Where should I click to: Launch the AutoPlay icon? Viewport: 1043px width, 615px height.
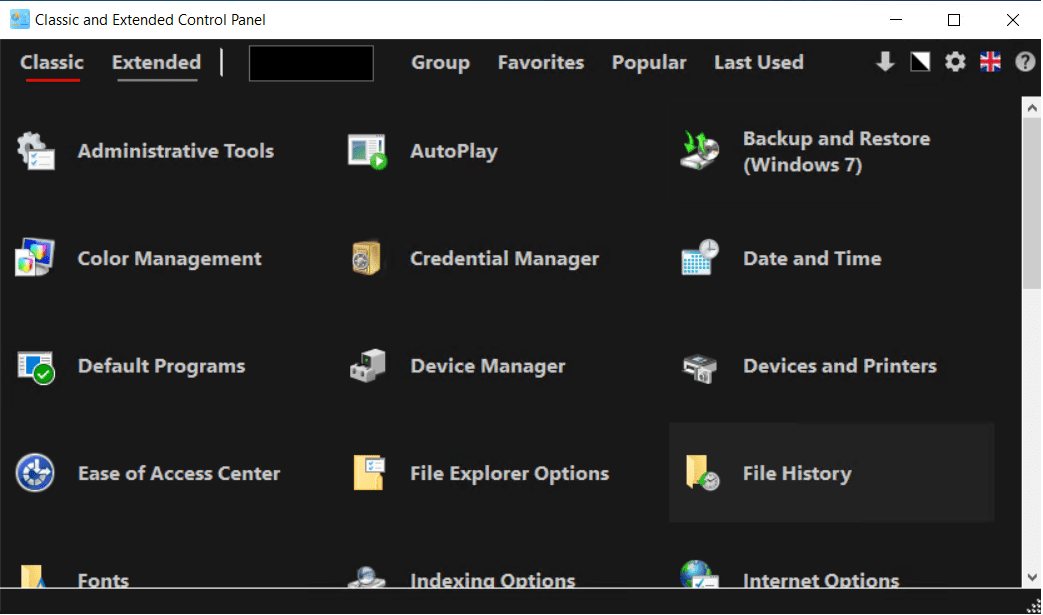[367, 151]
